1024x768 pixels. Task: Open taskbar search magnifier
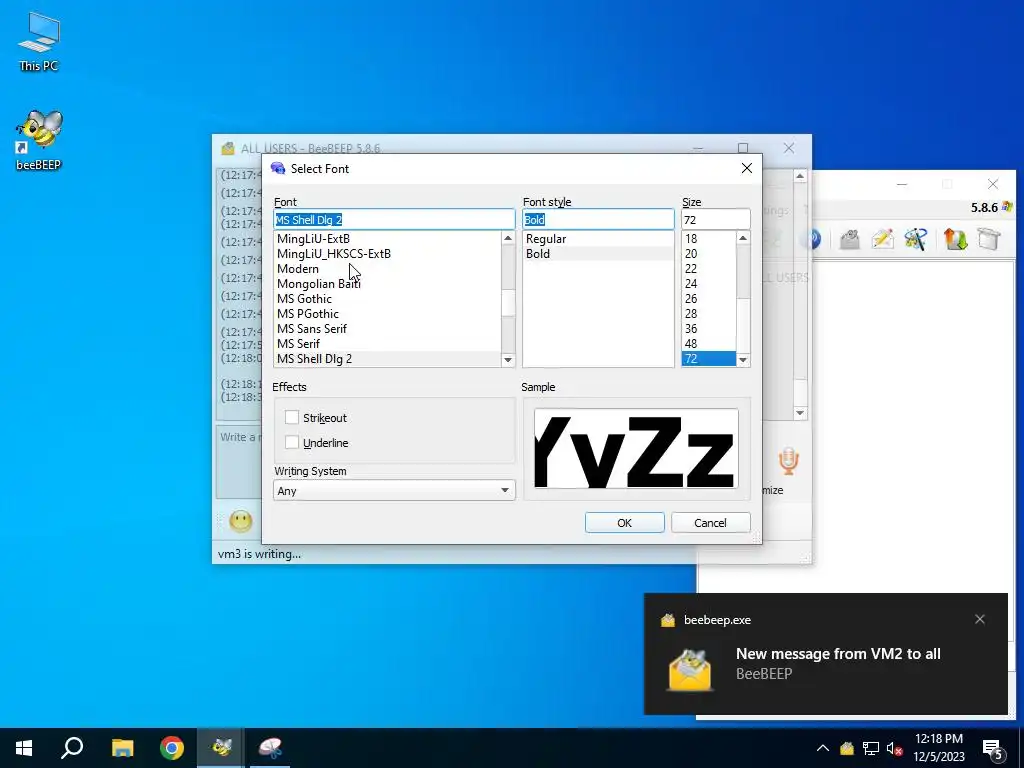pyautogui.click(x=72, y=748)
